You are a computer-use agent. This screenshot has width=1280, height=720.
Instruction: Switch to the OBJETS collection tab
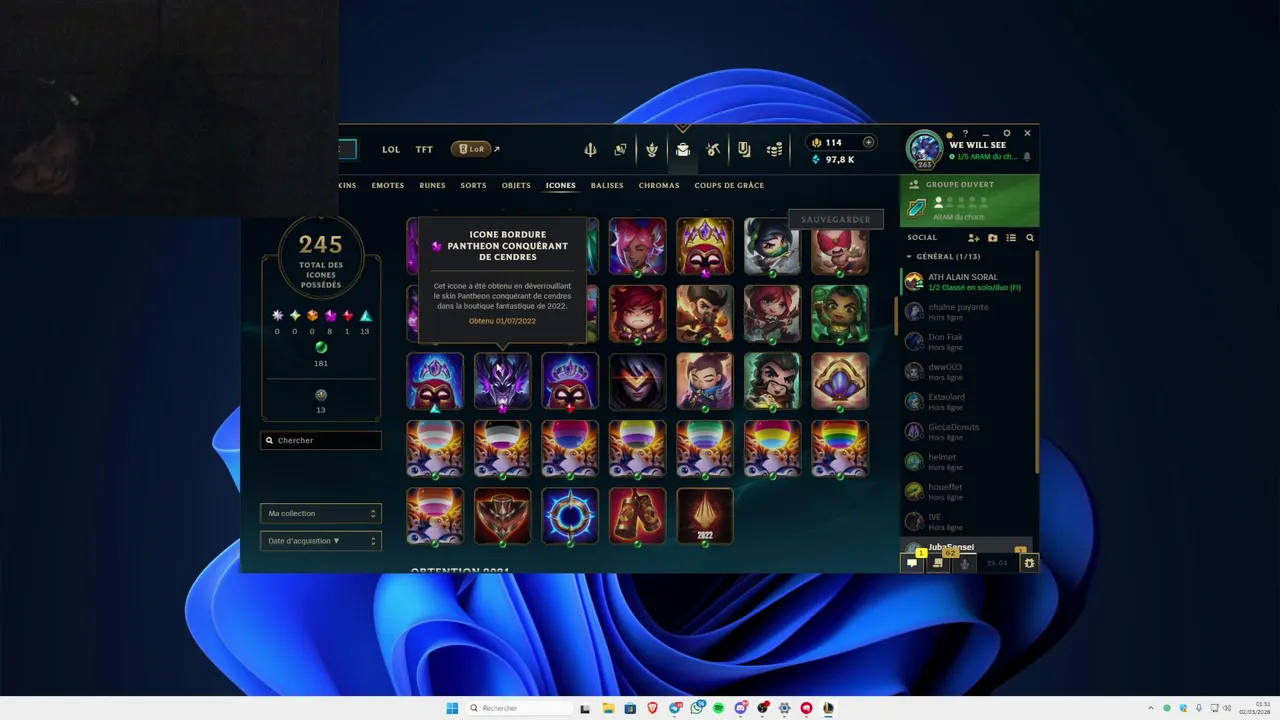516,185
